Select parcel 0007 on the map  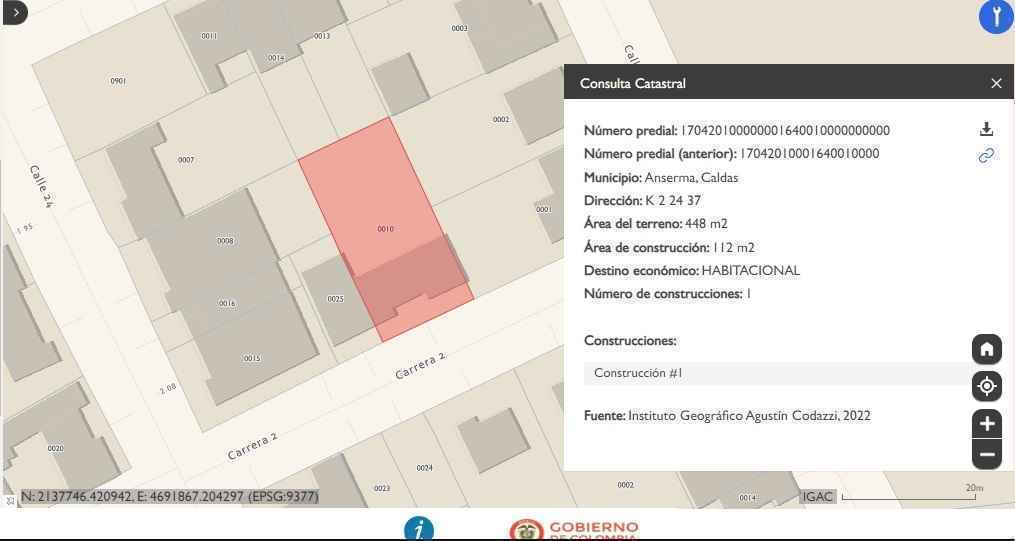pyautogui.click(x=186, y=160)
